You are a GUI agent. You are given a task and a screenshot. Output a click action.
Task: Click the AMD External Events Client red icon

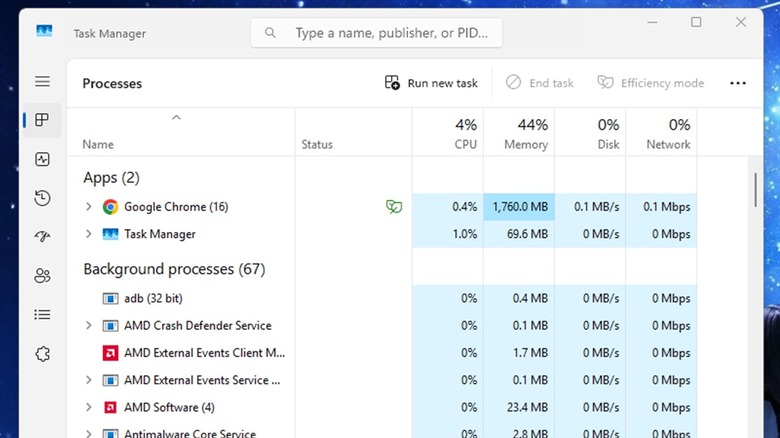click(110, 353)
